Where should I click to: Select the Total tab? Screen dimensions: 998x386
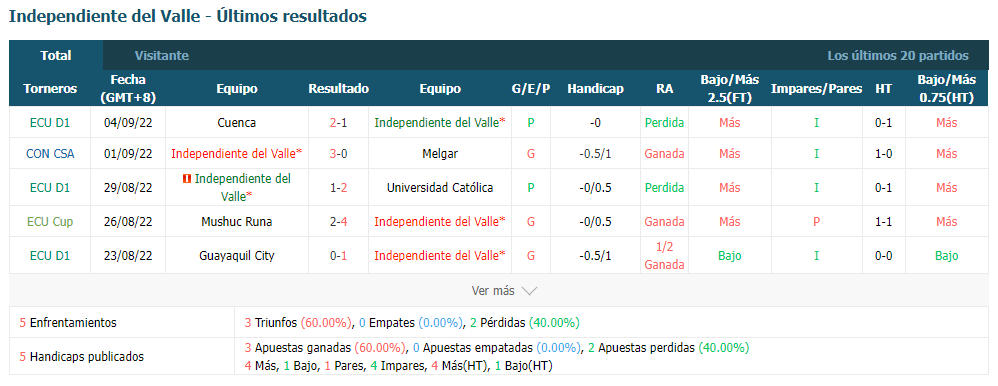[56, 56]
